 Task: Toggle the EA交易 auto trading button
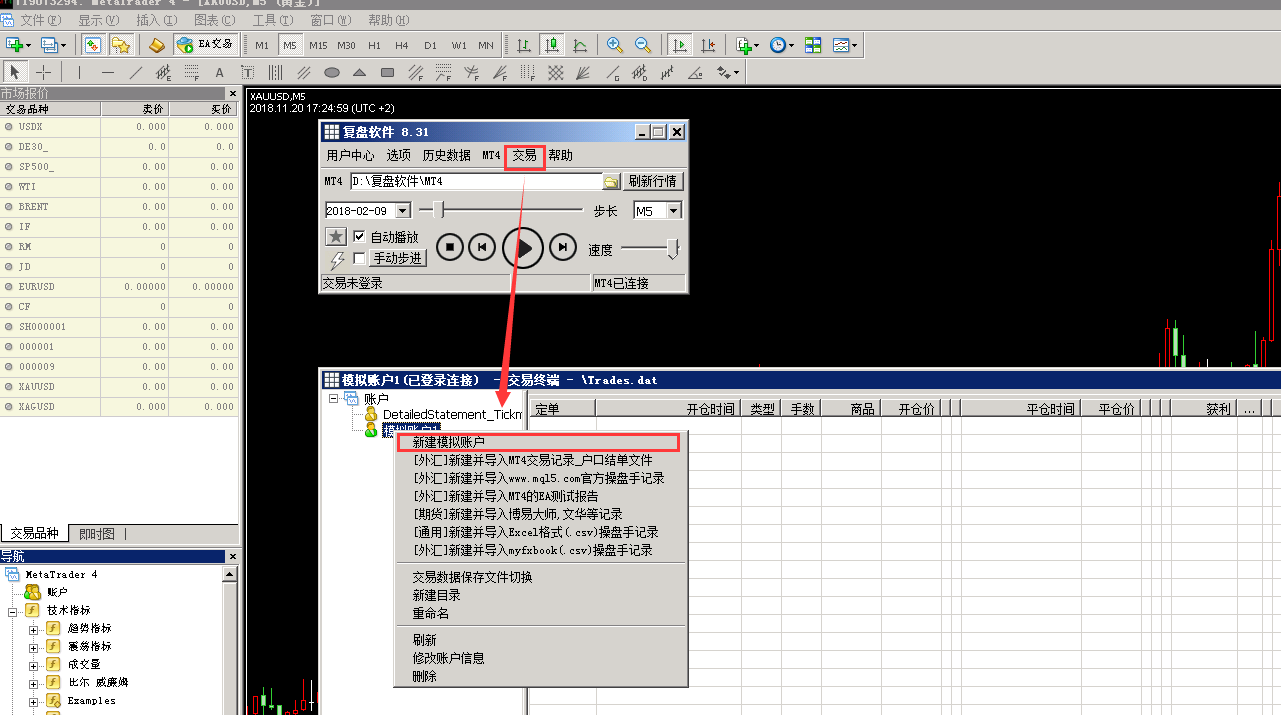point(205,45)
